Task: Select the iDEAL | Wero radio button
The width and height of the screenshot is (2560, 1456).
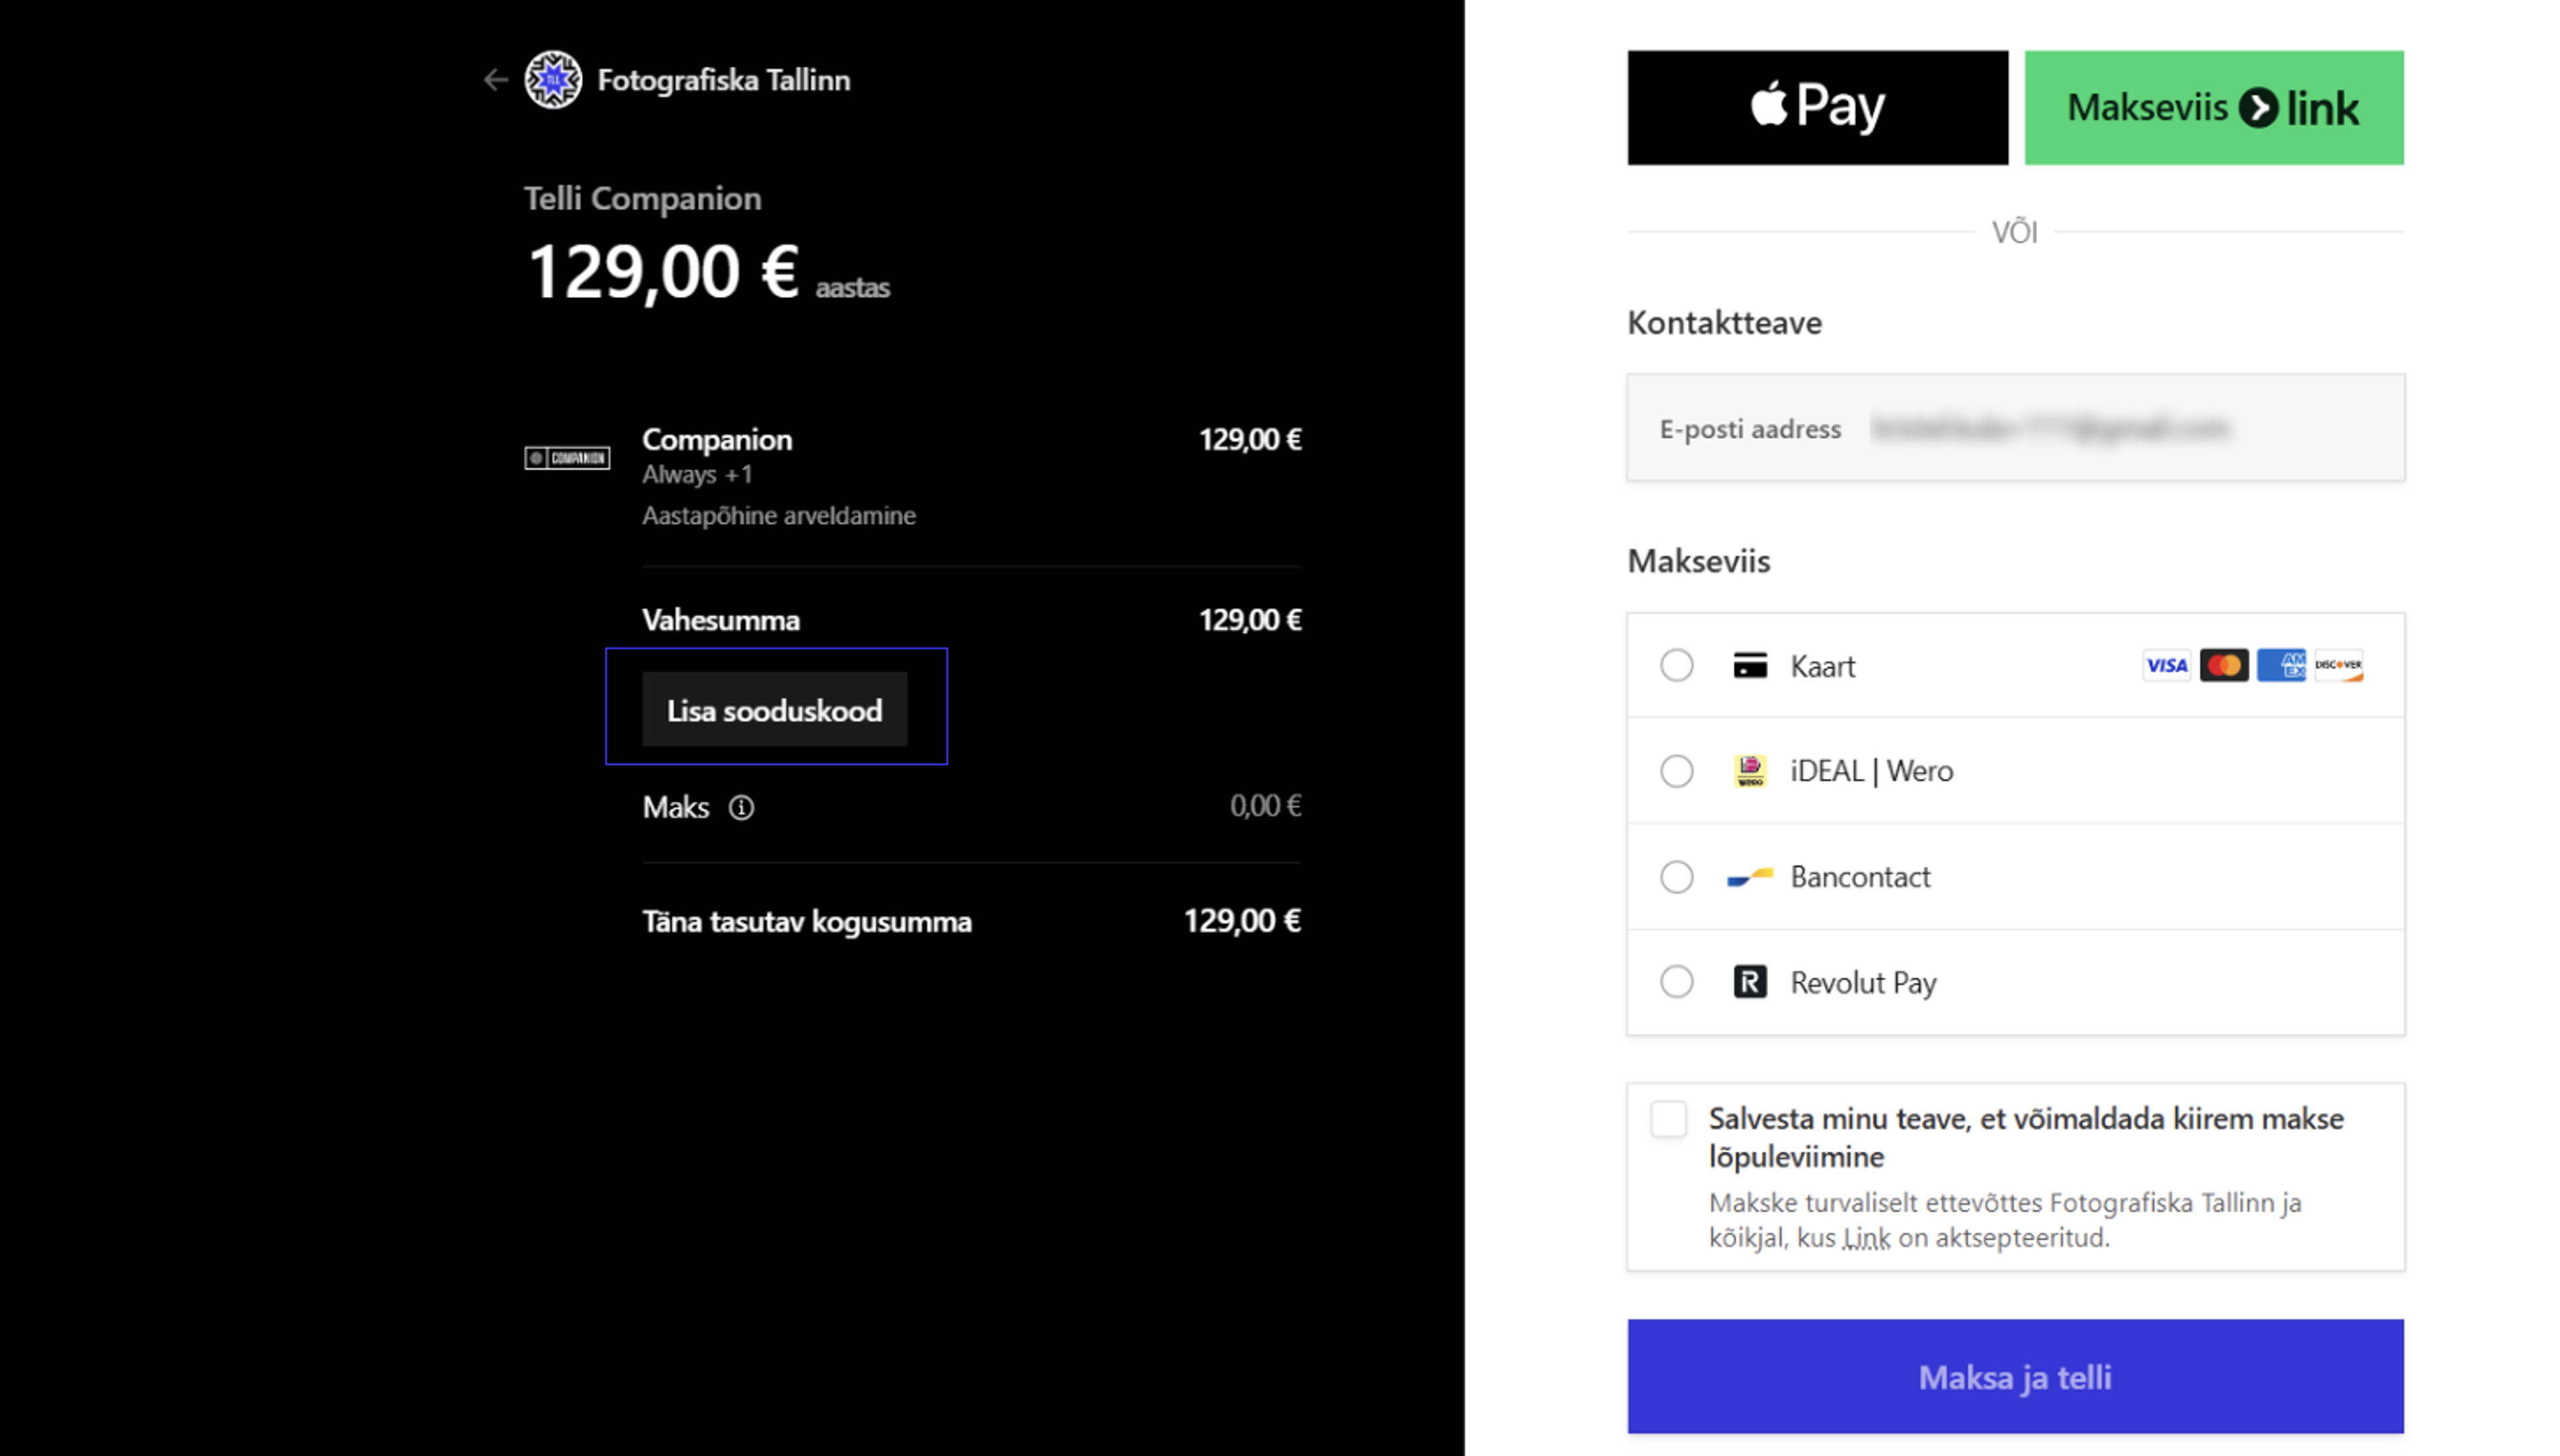Action: (x=1677, y=771)
